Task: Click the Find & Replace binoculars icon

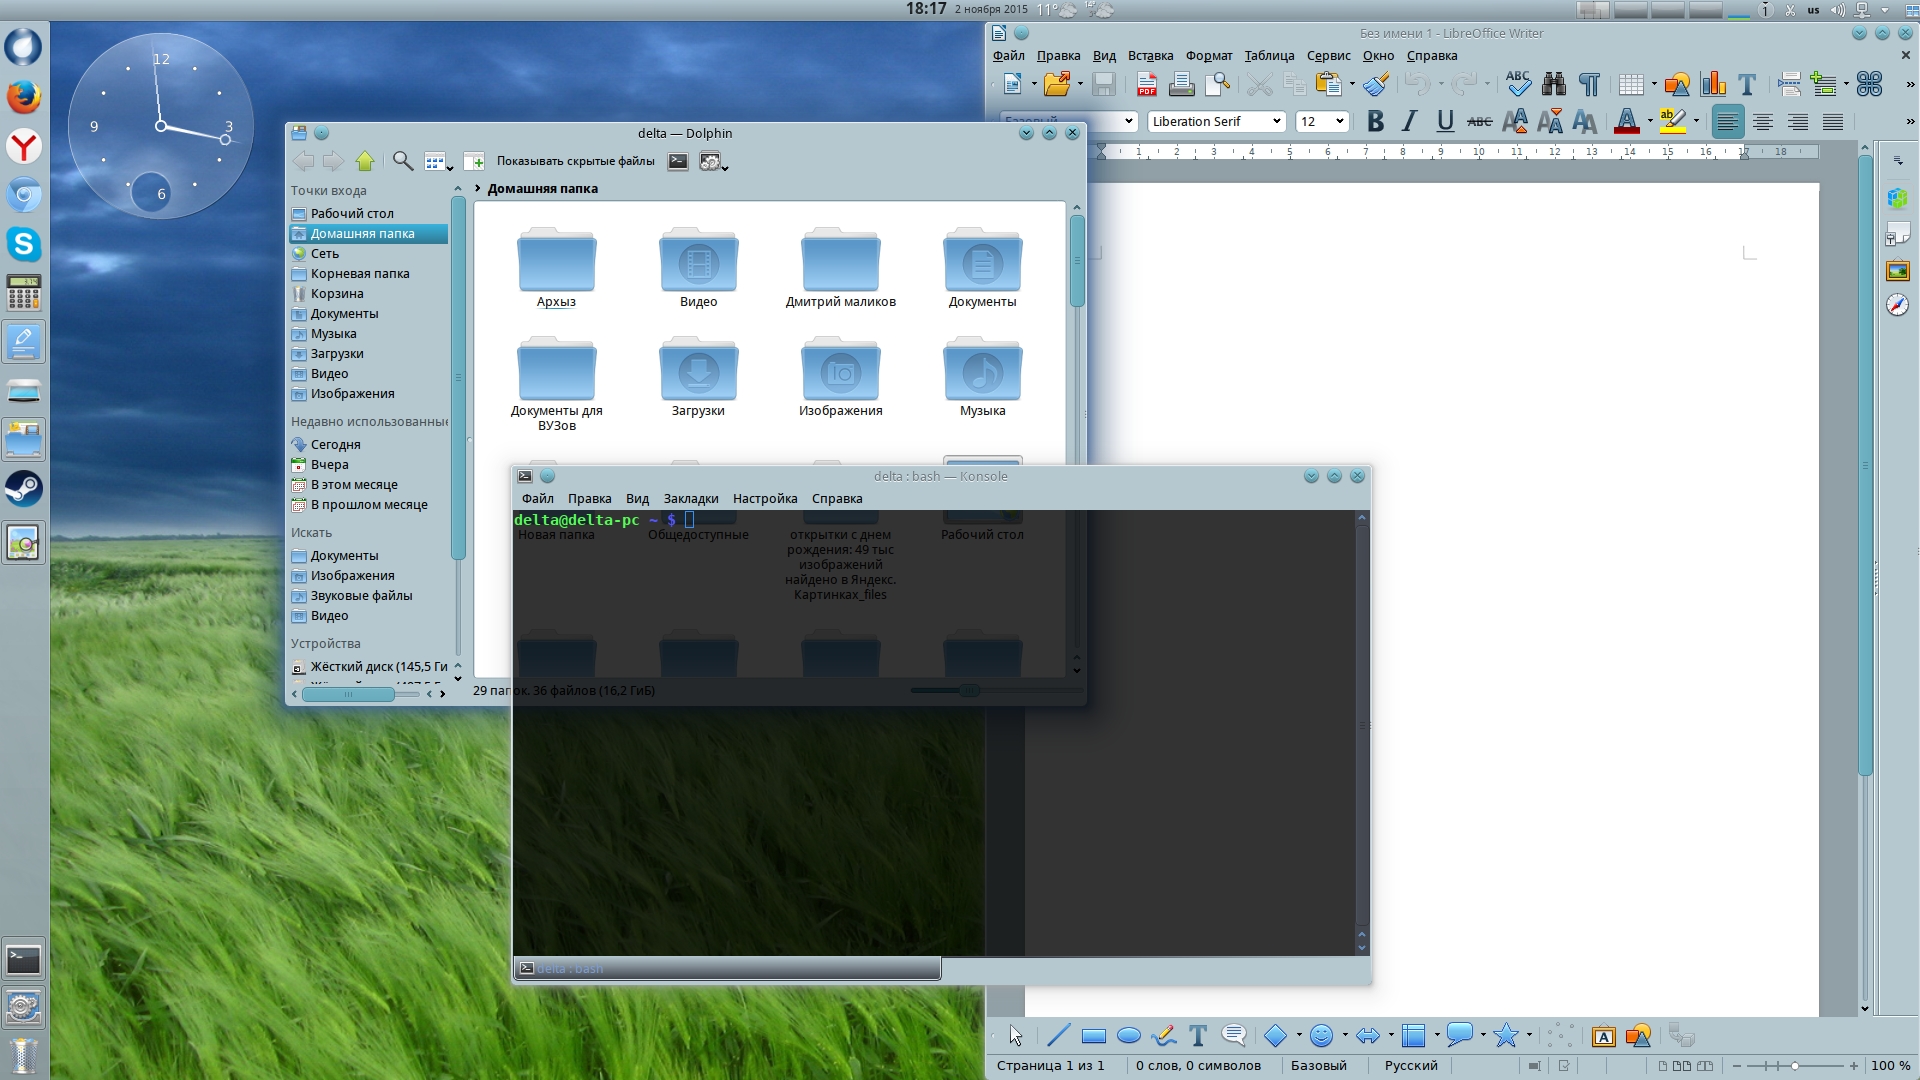Action: [x=1553, y=85]
